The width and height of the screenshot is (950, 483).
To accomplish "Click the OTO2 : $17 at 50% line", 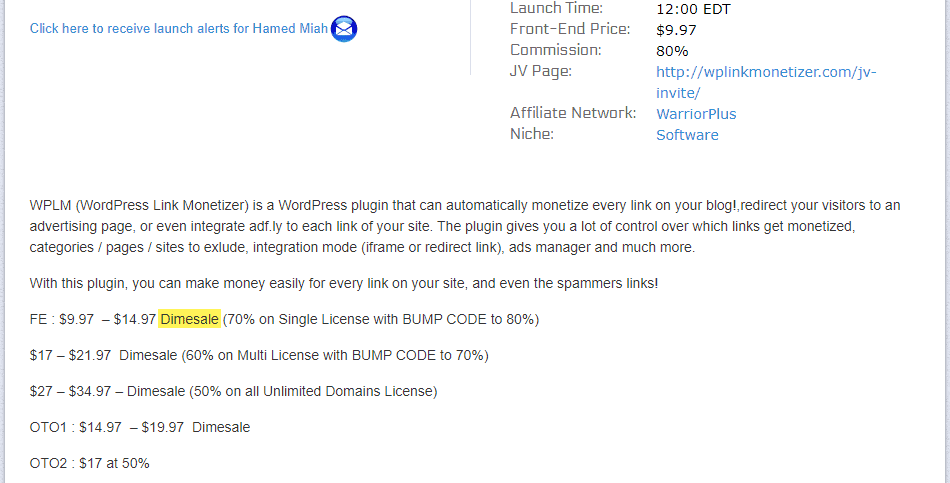I will [x=90, y=464].
